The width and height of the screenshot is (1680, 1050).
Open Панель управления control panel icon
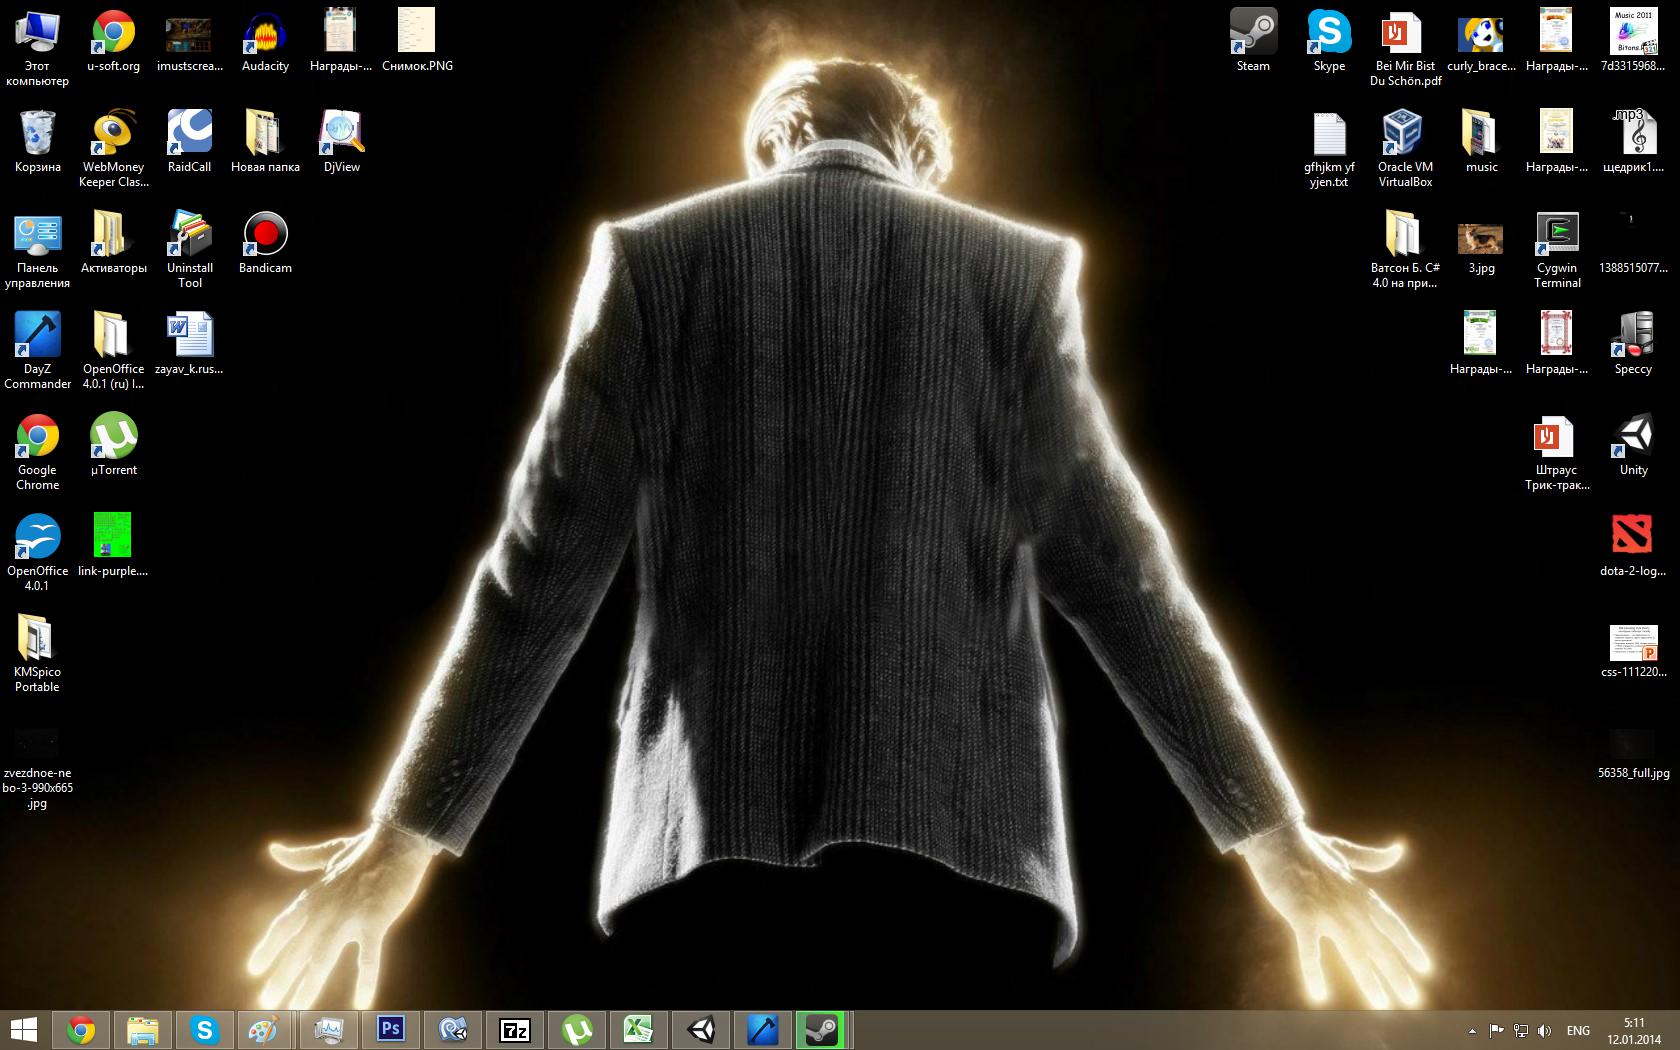[37, 249]
